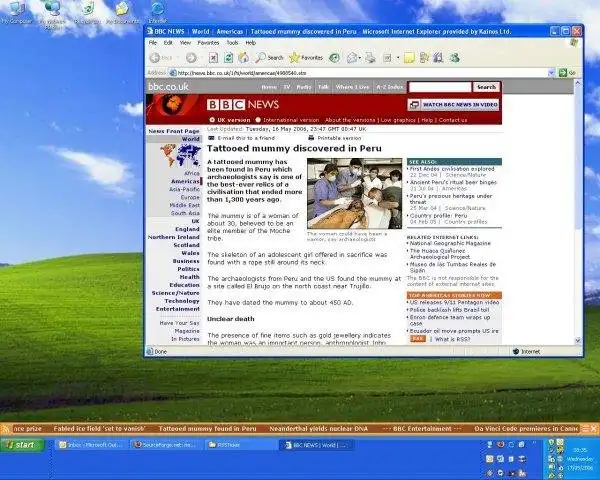Open the Edit button dropdown arrow
The image size is (600, 480).
point(398,58)
